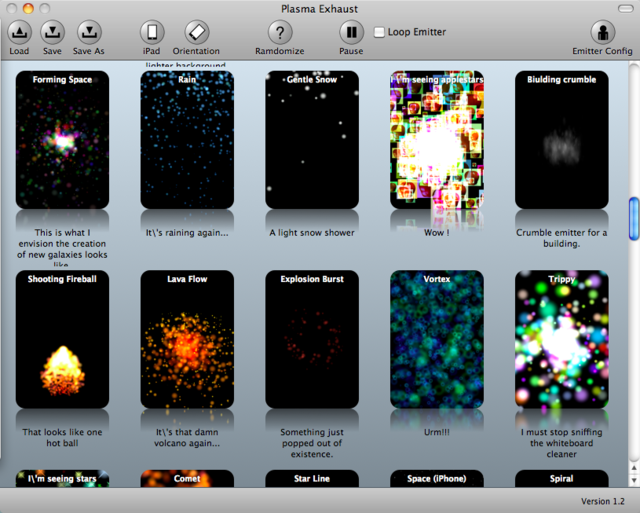Click the Version 1.2 status text
Image resolution: width=640 pixels, height=513 pixels.
pos(603,501)
